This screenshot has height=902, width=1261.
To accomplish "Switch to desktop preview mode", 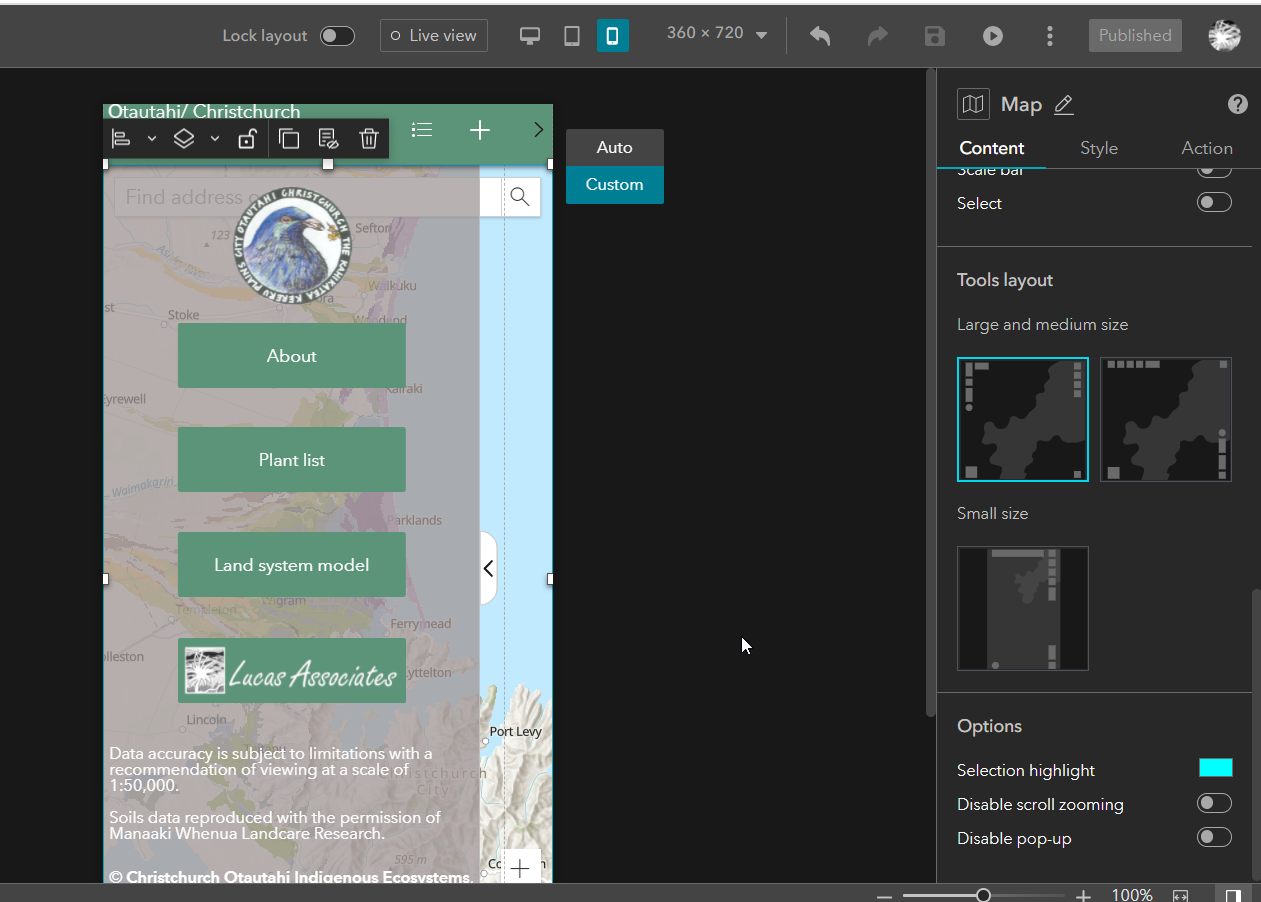I will (529, 35).
